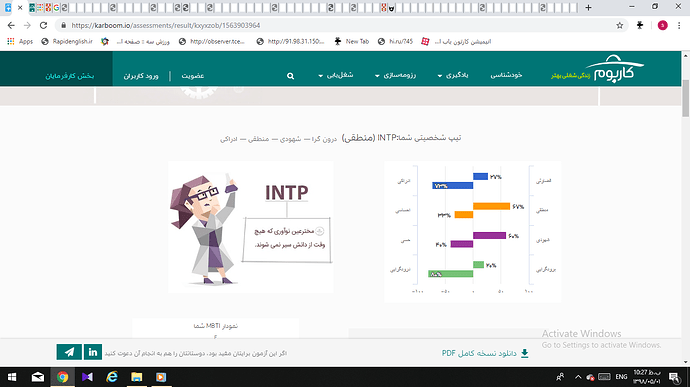
Task: Show hidden system tray icons
Action: click(x=578, y=377)
